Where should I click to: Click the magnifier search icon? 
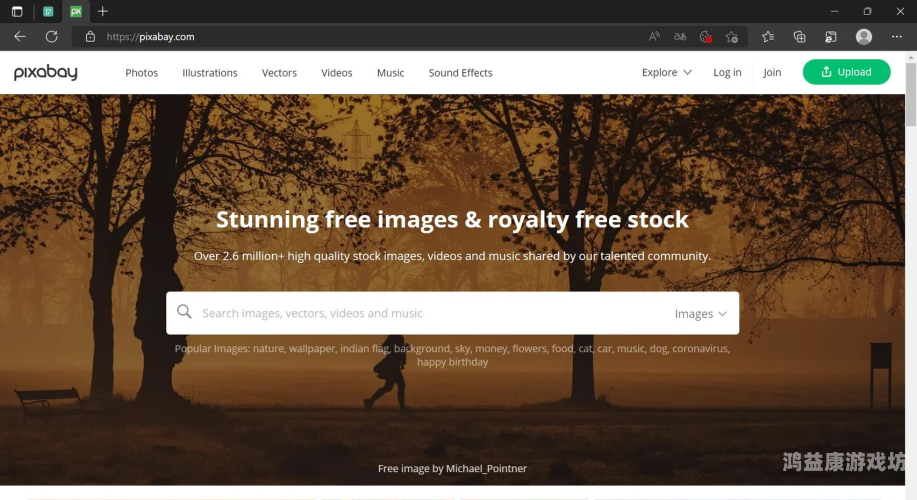click(184, 312)
